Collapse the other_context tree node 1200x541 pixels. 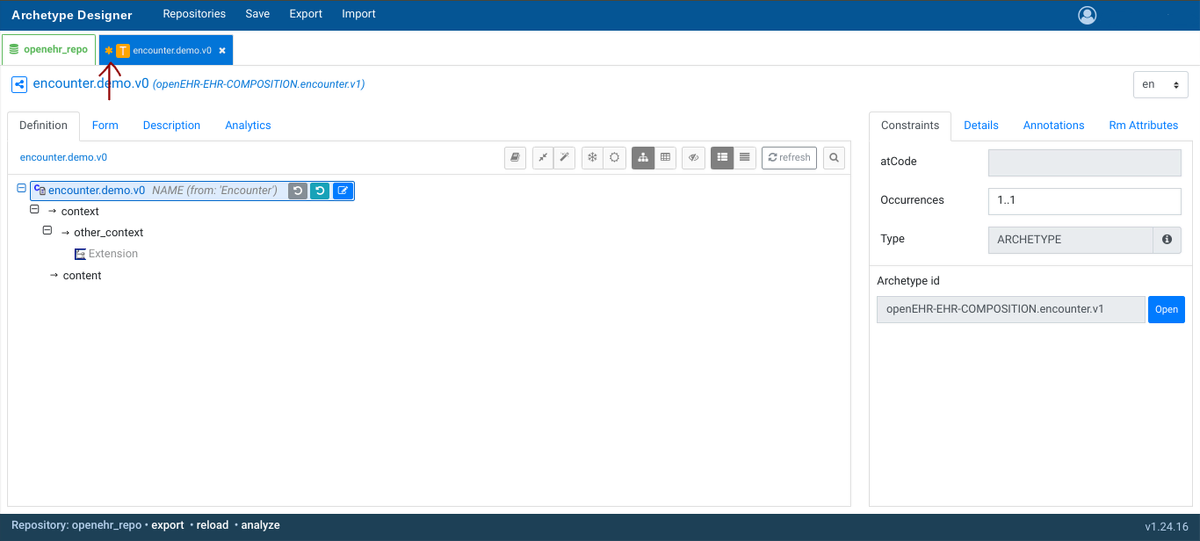46,231
